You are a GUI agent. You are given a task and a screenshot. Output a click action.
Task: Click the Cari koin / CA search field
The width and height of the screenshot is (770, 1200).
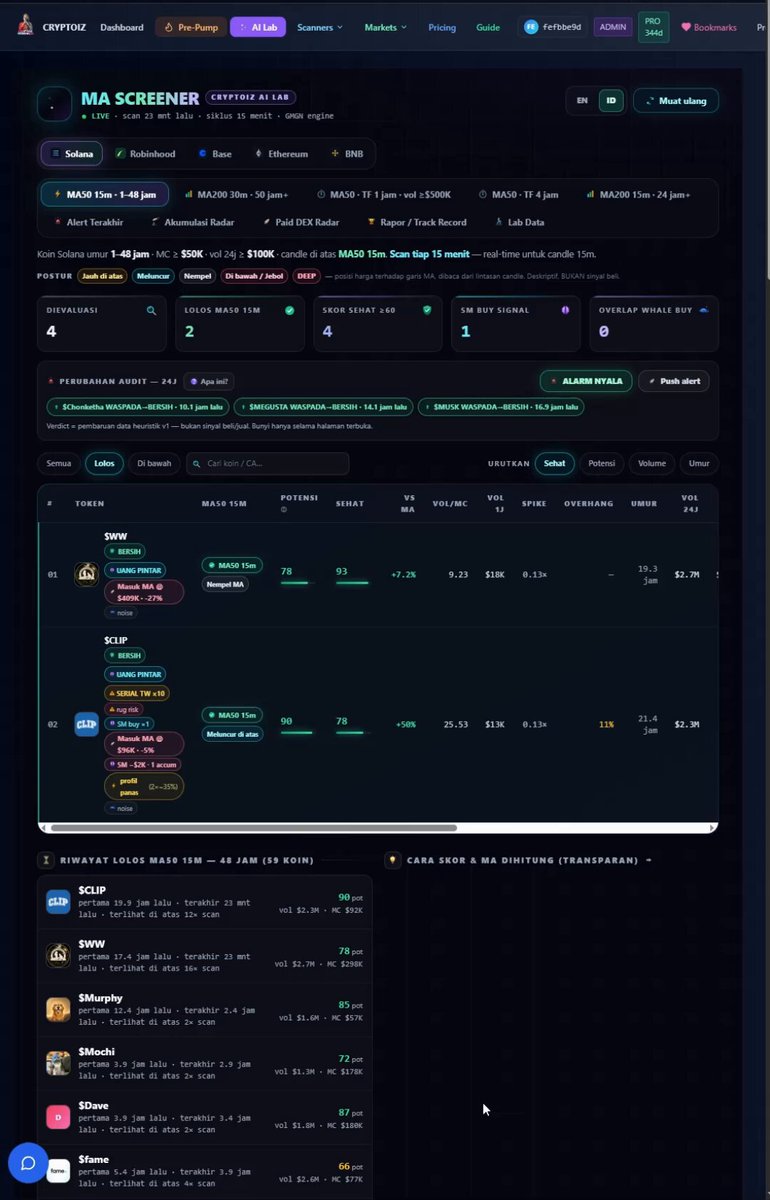(x=268, y=463)
